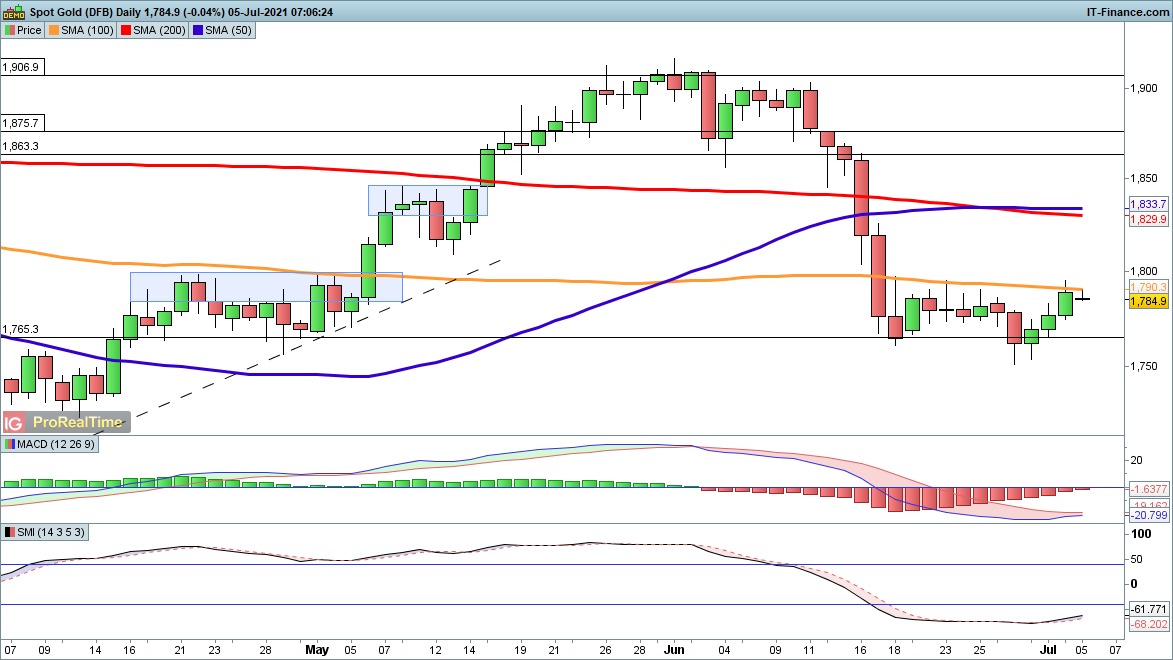Click the IG logo in ProRealTime watermark
This screenshot has width=1173, height=660.
tap(16, 422)
